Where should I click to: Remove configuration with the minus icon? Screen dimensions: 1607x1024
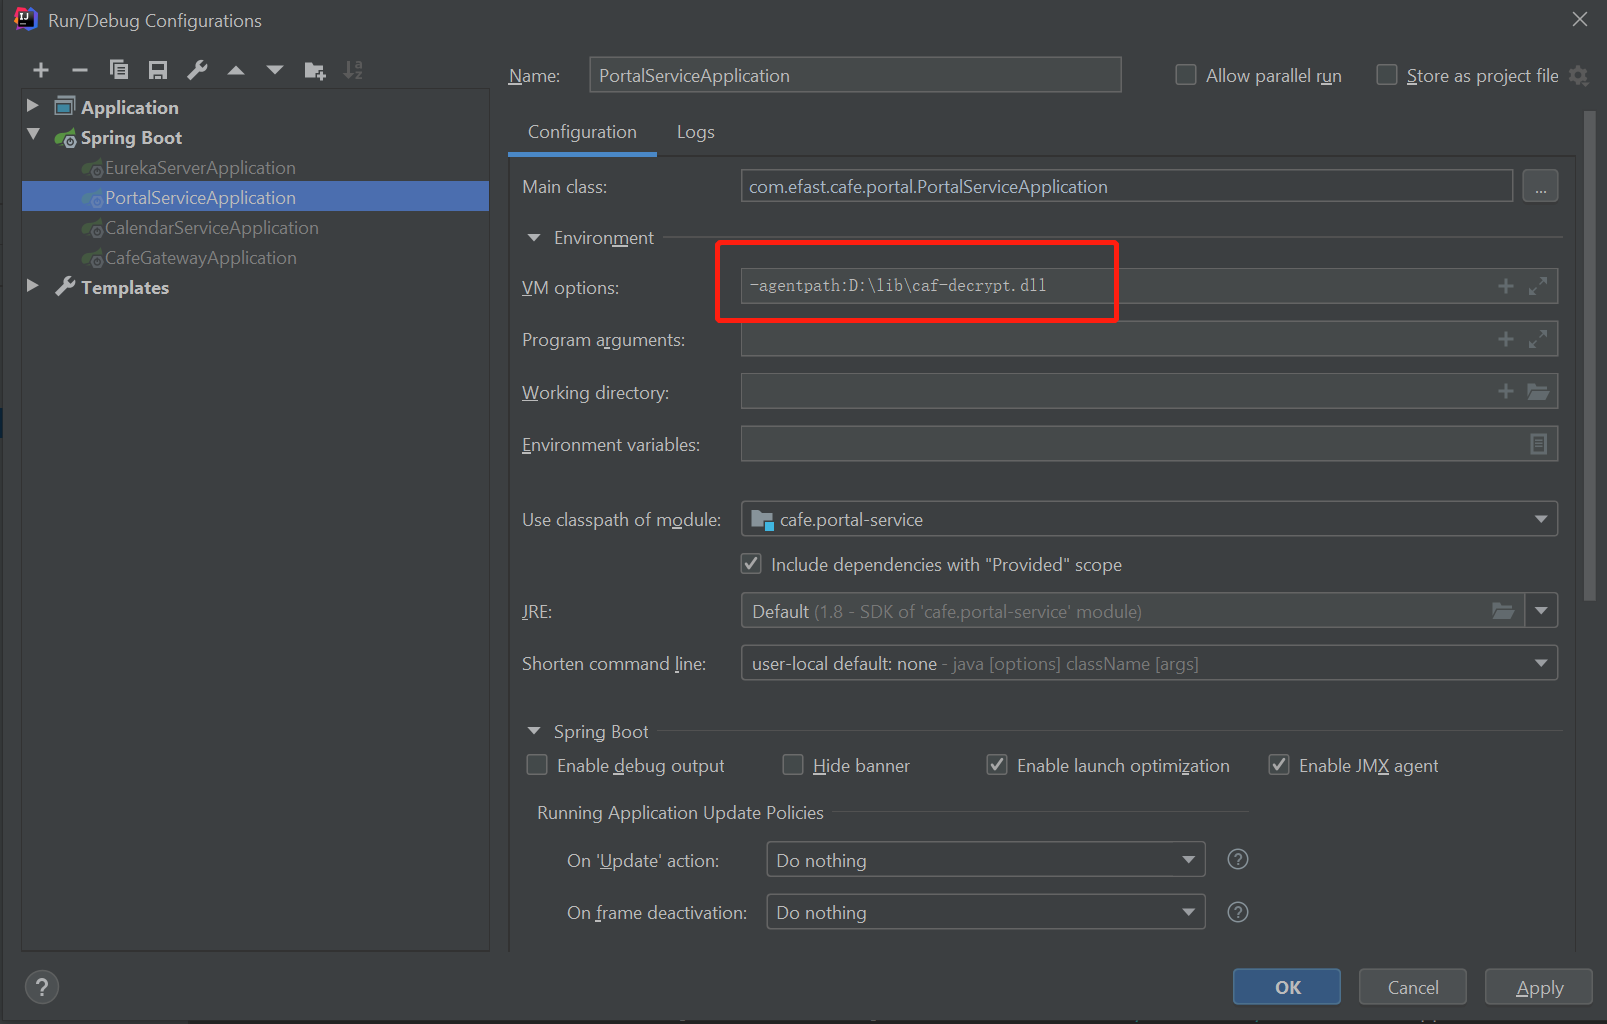[80, 70]
